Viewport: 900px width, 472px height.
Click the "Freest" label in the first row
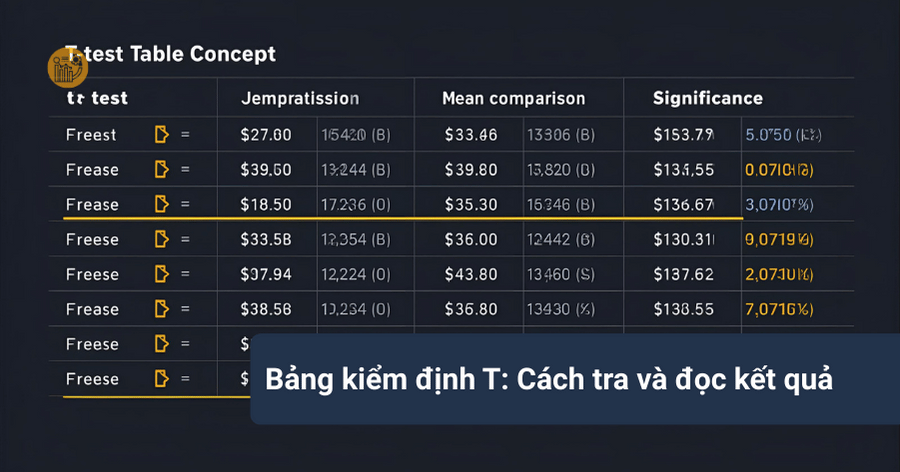tap(91, 134)
